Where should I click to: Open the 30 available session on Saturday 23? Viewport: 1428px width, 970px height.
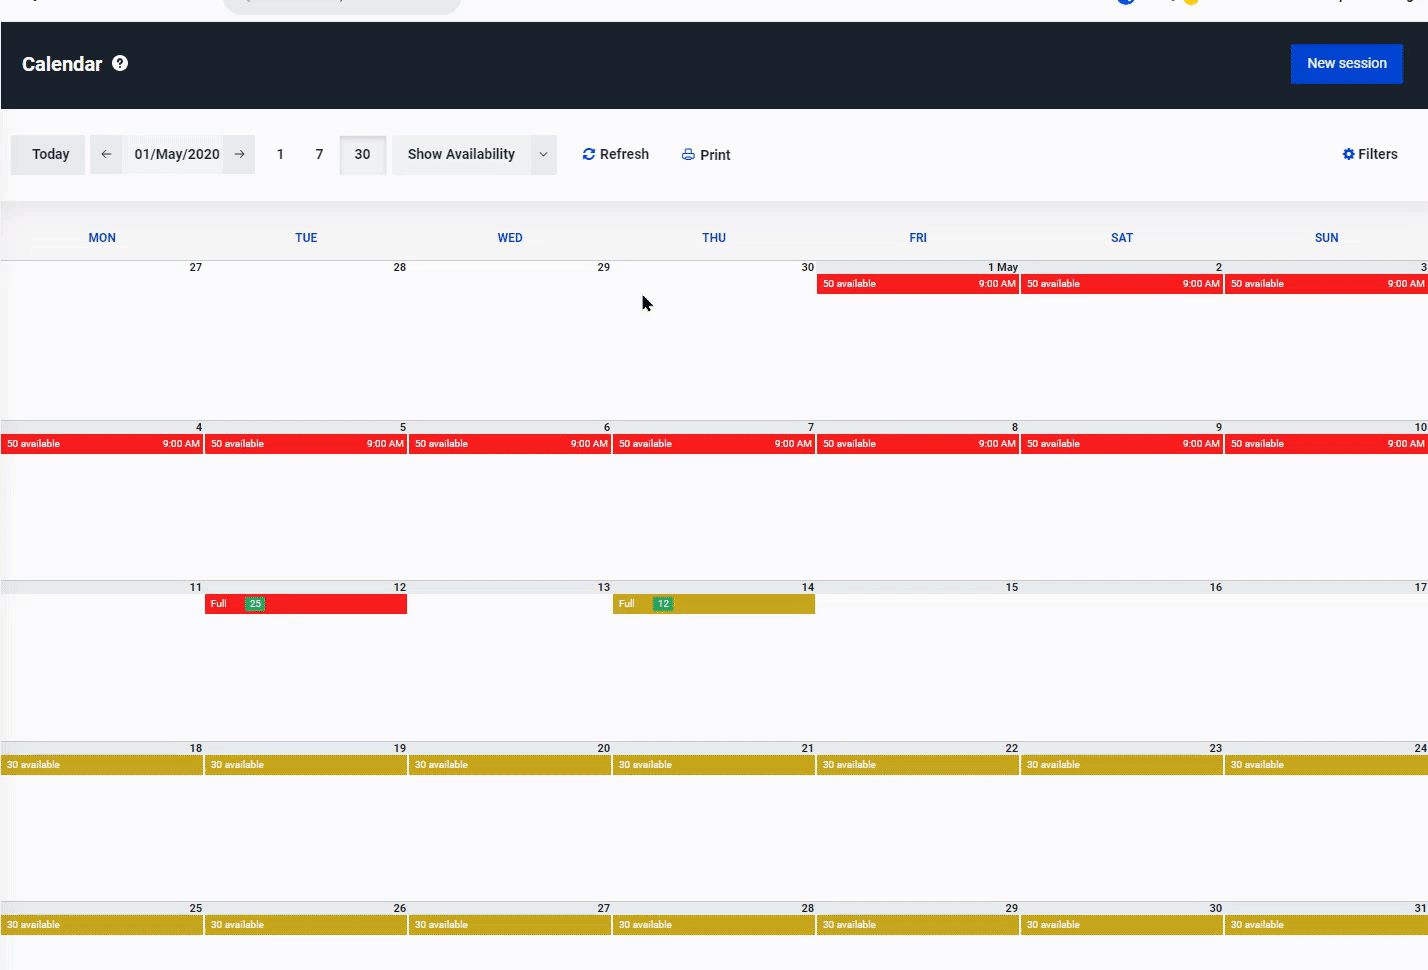1122,765
